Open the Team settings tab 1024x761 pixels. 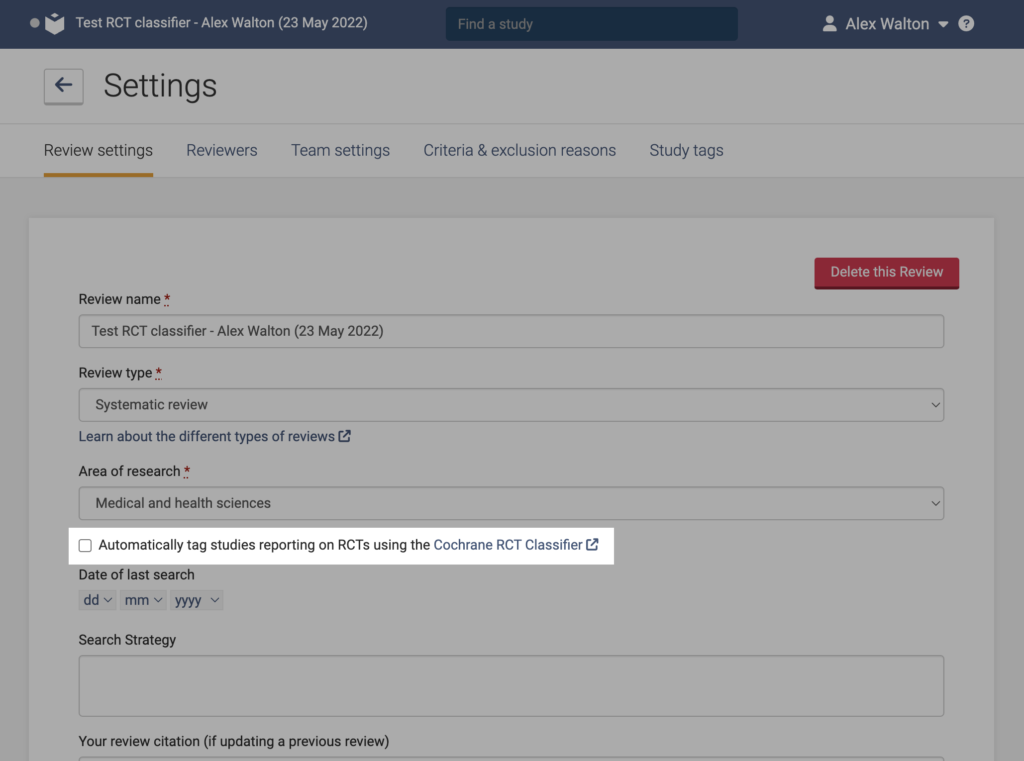pyautogui.click(x=340, y=150)
